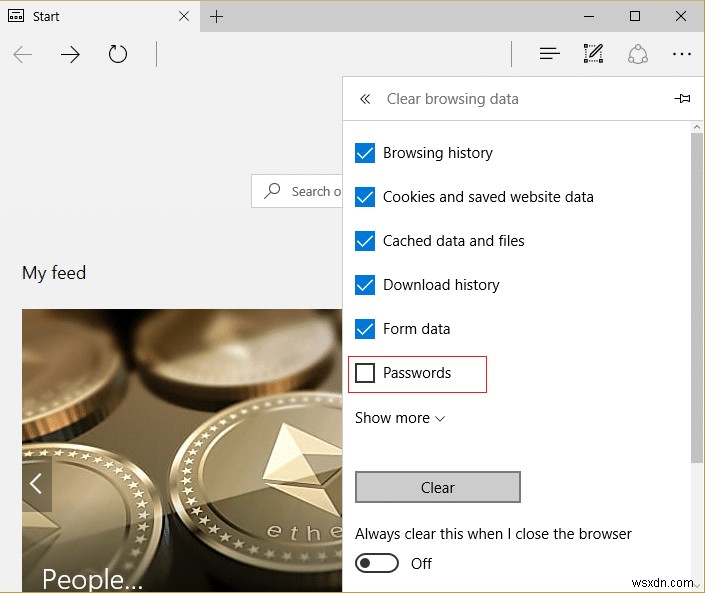
Task: Pin the Clear browsing data pane
Action: point(682,99)
